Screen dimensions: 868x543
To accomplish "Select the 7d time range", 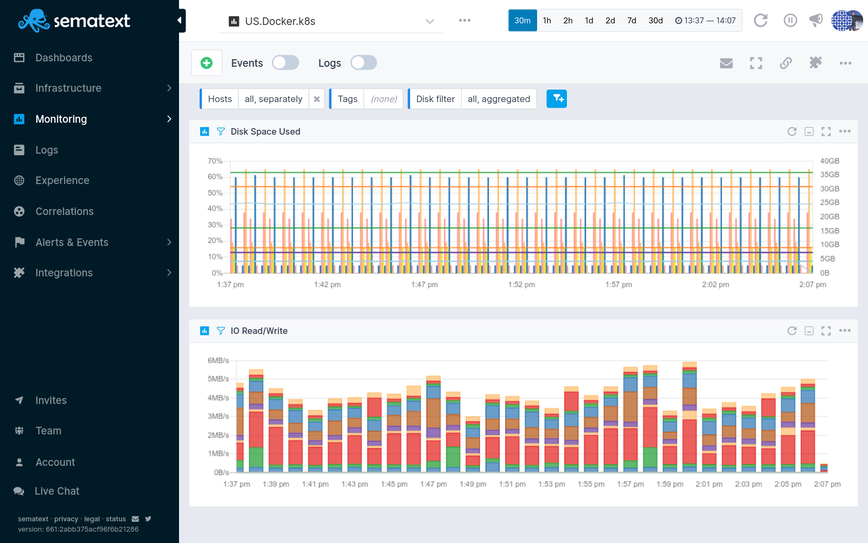I will point(632,20).
